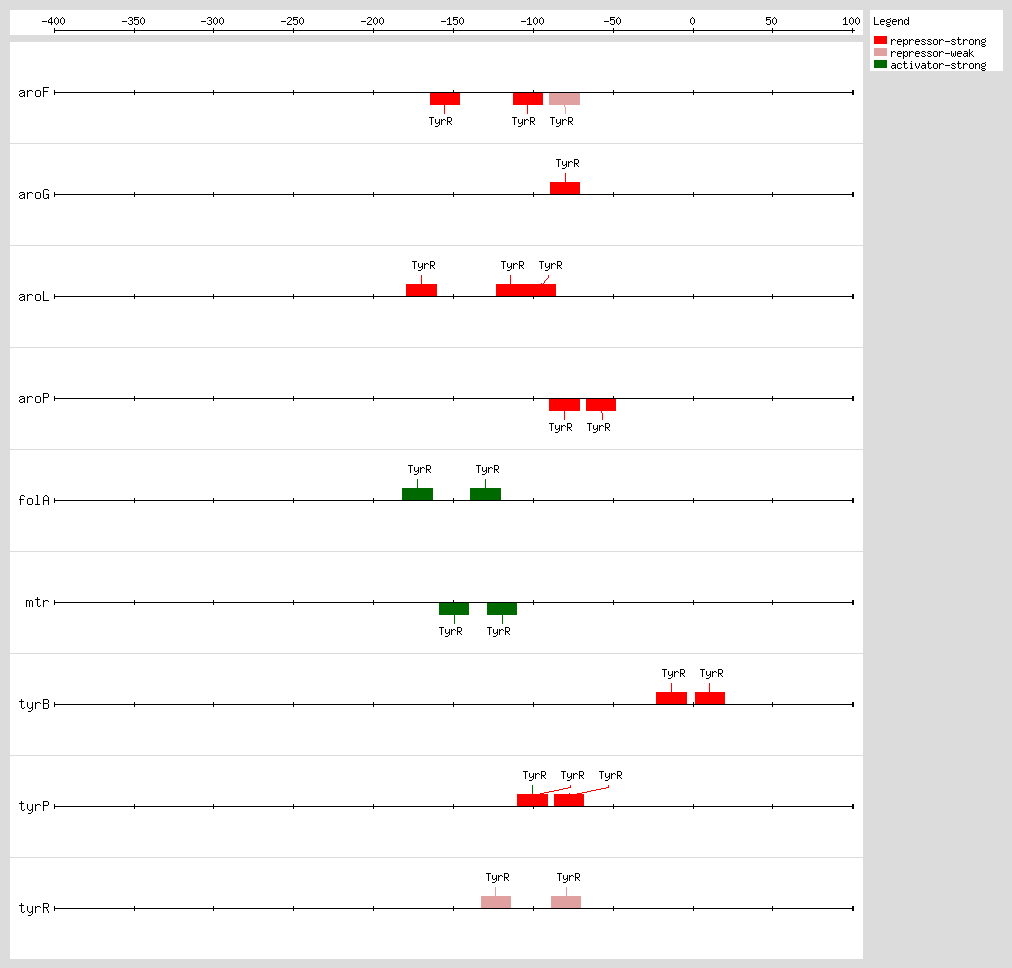Image resolution: width=1012 pixels, height=968 pixels.
Task: Select the right pink weak site on tyrR
Action: coord(566,902)
